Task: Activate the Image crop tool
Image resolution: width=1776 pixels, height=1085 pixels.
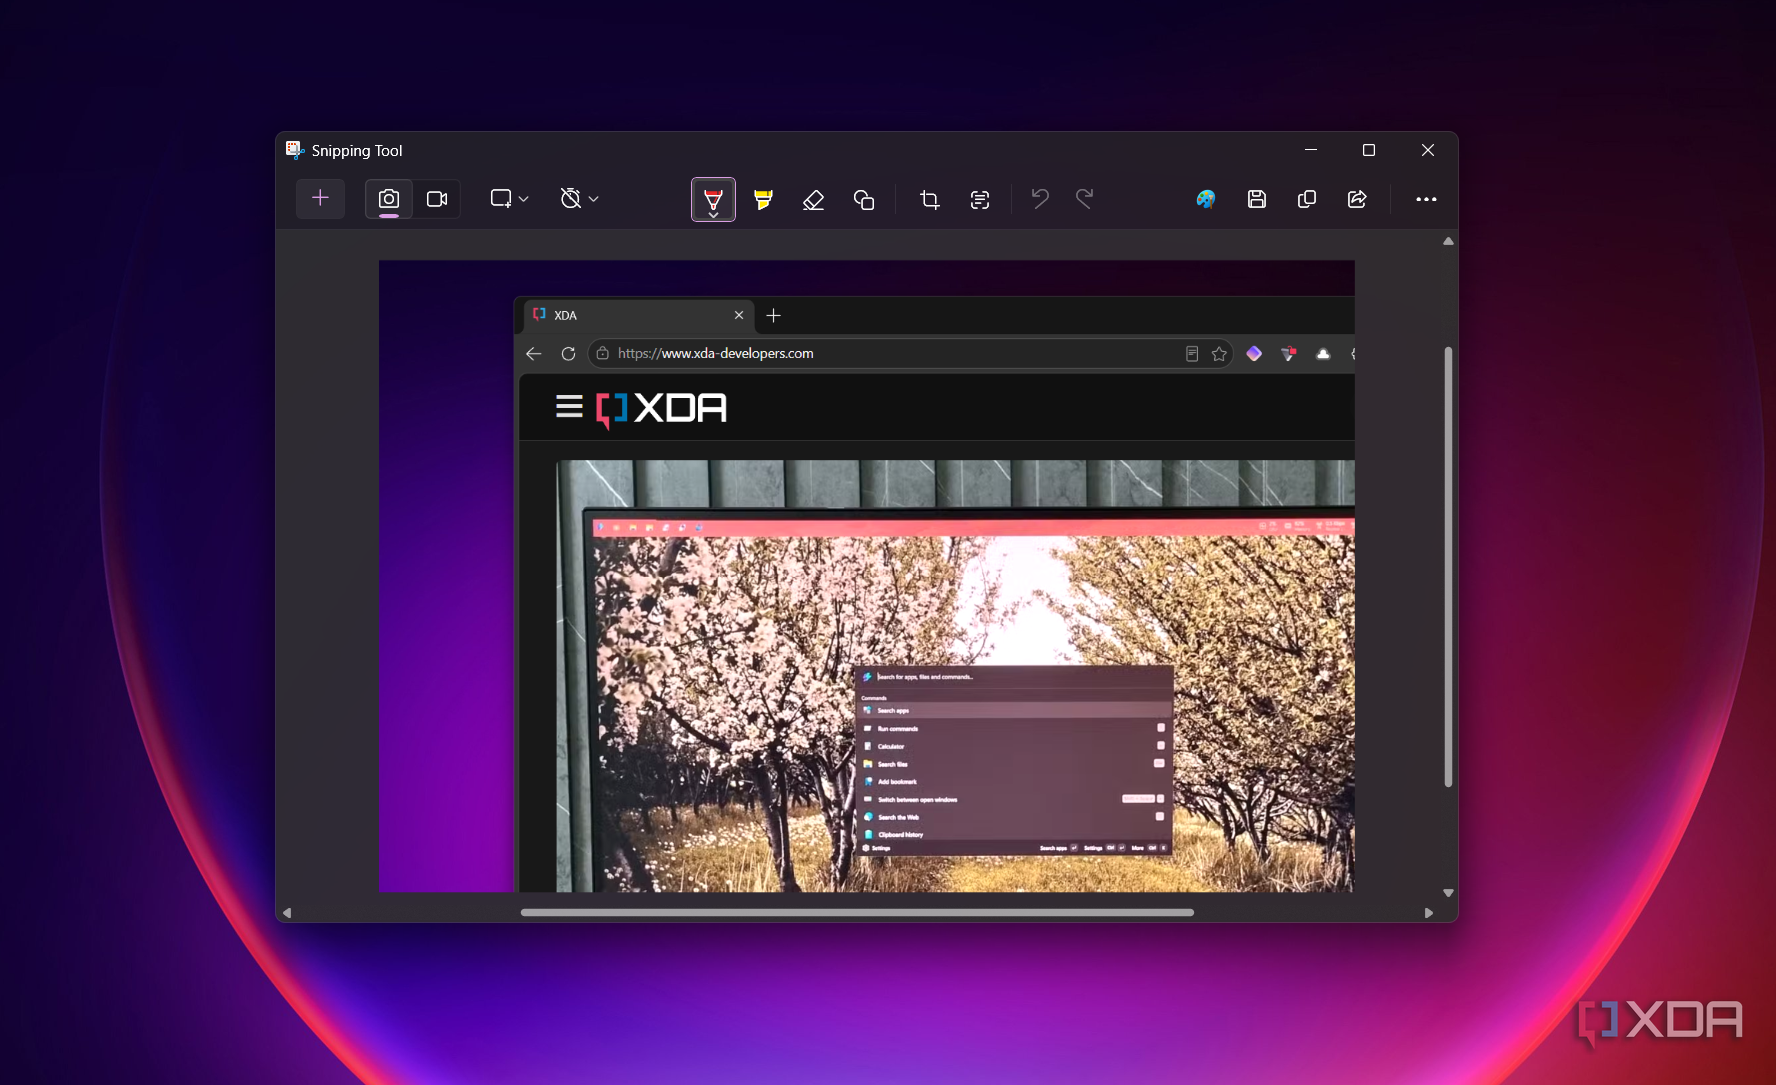Action: (930, 200)
